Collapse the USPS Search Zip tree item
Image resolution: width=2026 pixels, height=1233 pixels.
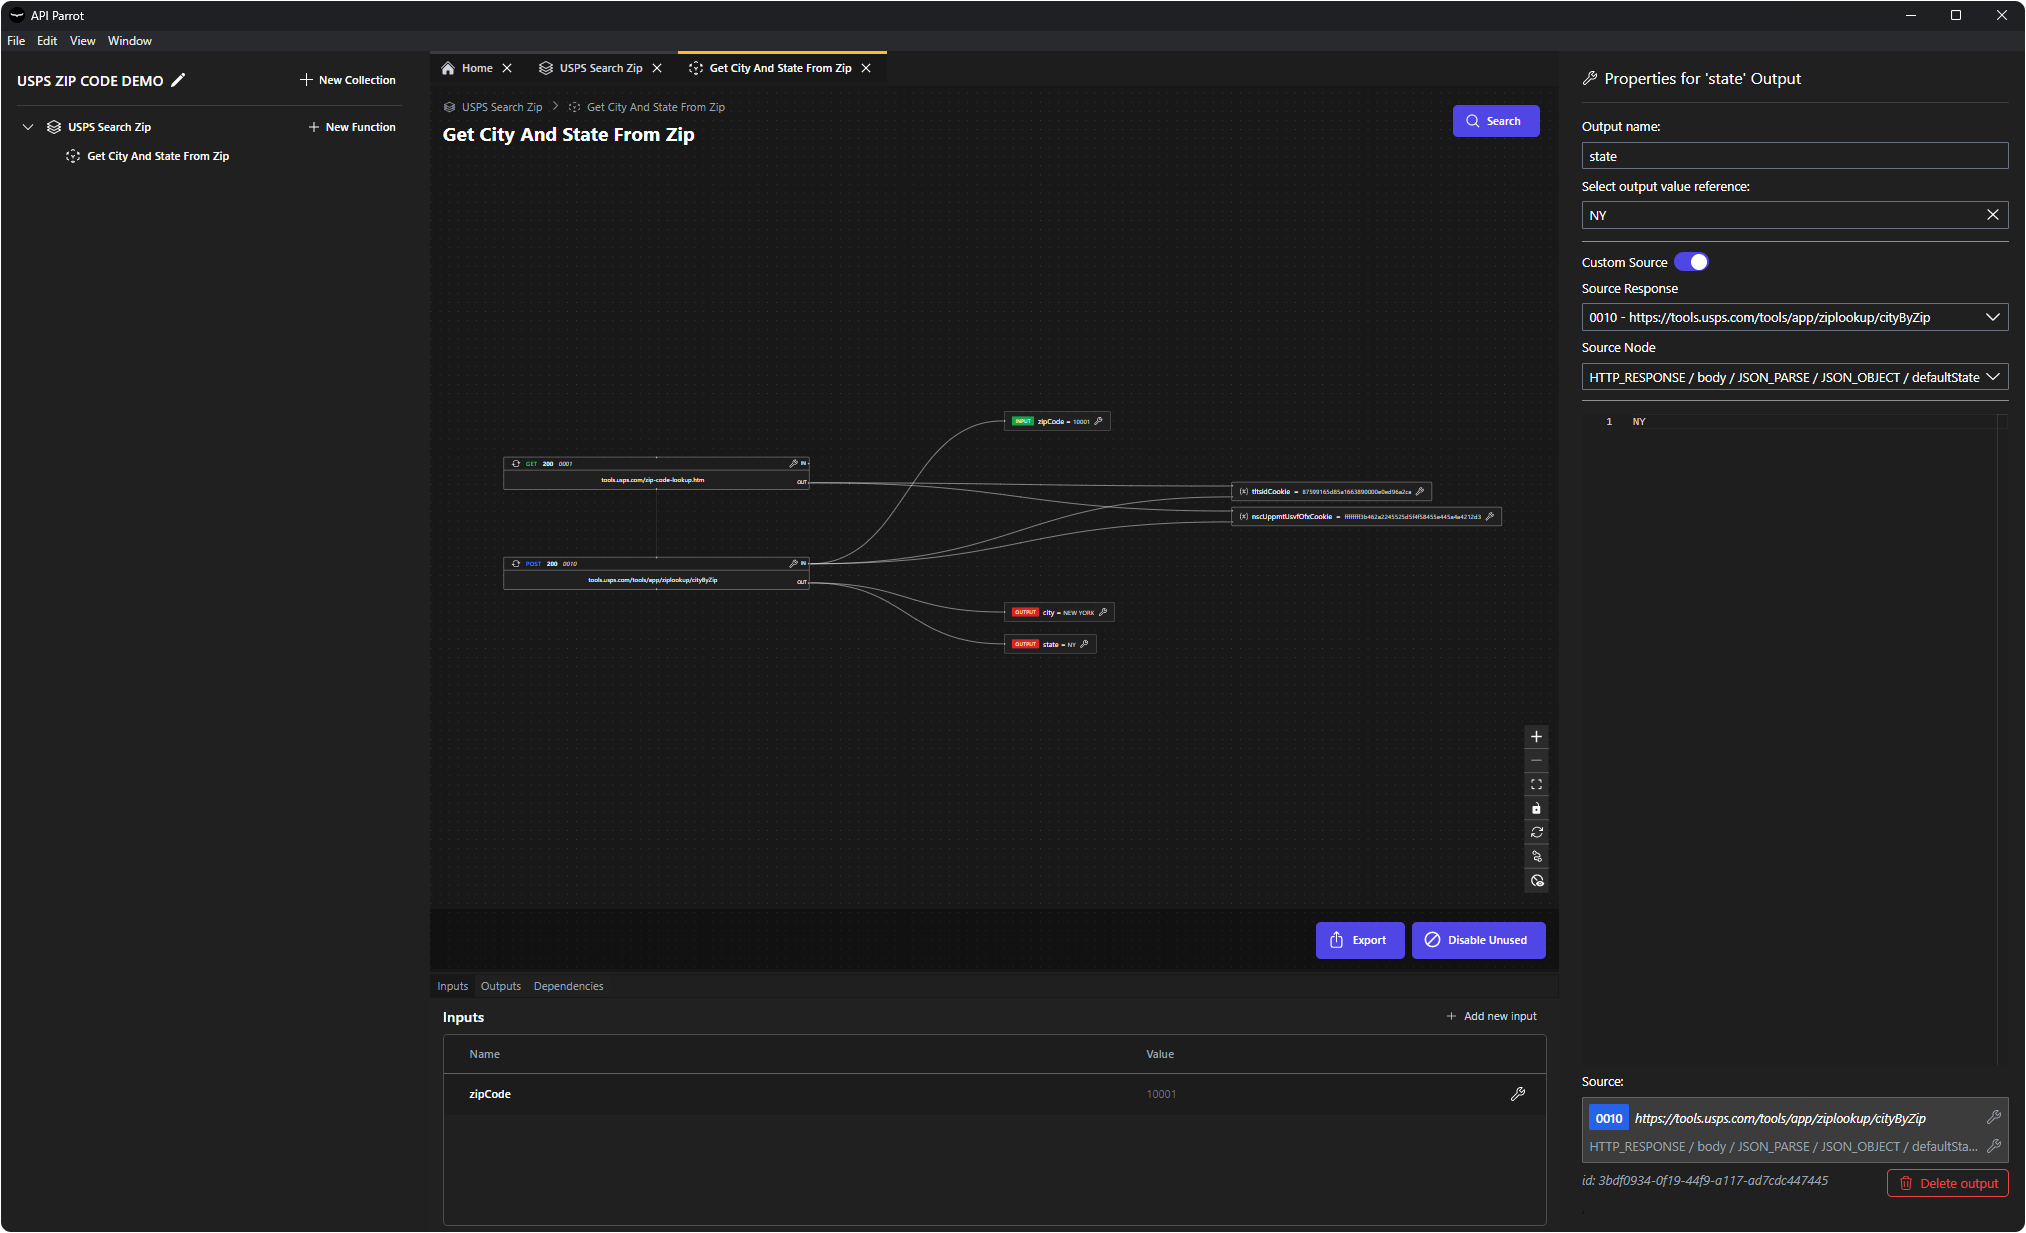28,126
